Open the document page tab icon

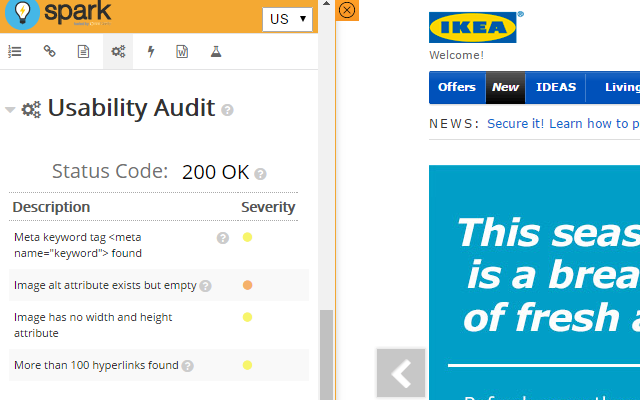(84, 52)
